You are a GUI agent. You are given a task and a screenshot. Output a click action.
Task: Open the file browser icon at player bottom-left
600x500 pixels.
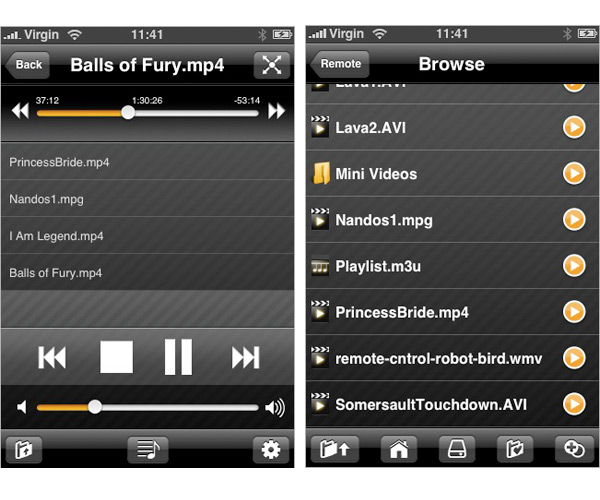[x=24, y=450]
